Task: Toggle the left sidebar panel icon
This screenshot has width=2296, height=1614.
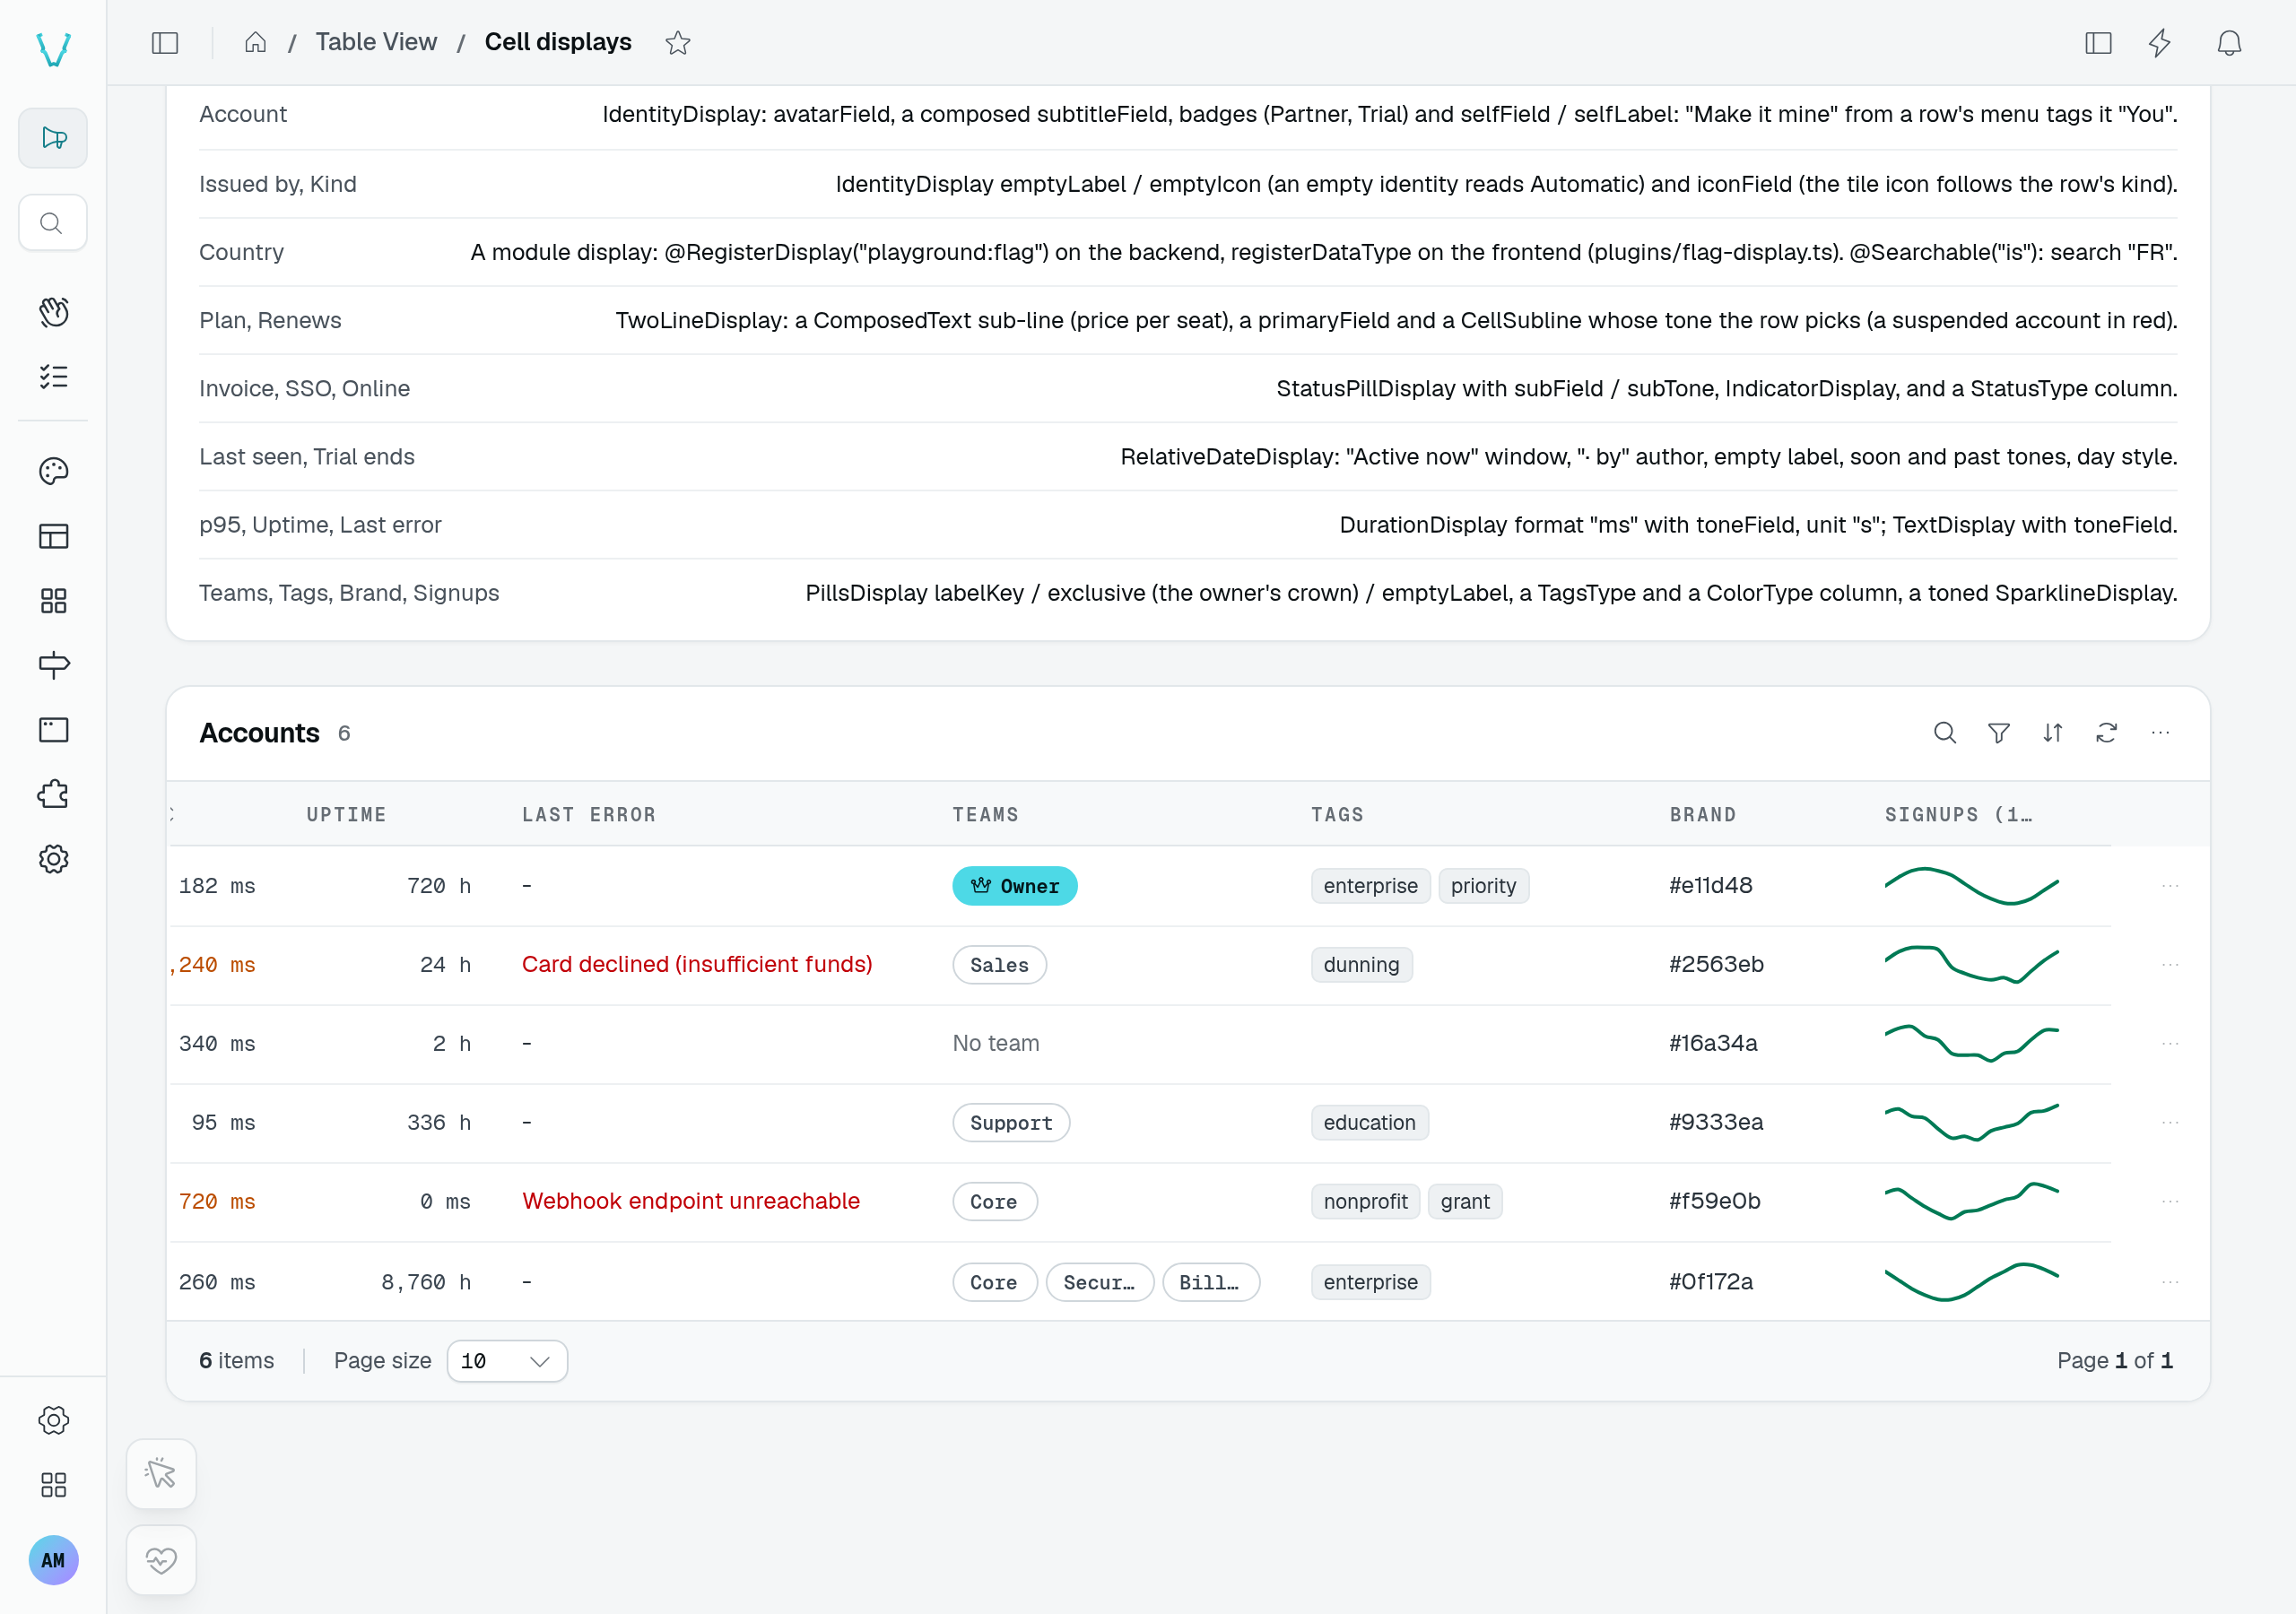Action: pos(165,43)
